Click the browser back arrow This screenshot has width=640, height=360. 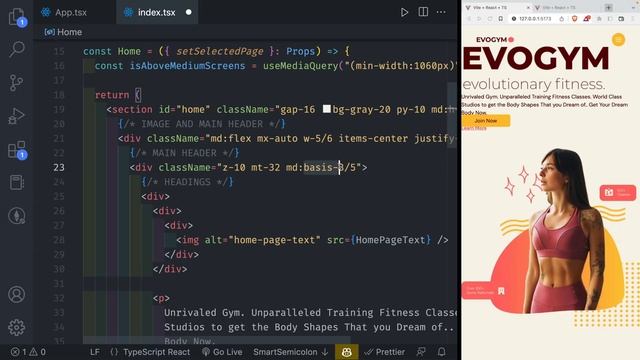click(469, 19)
